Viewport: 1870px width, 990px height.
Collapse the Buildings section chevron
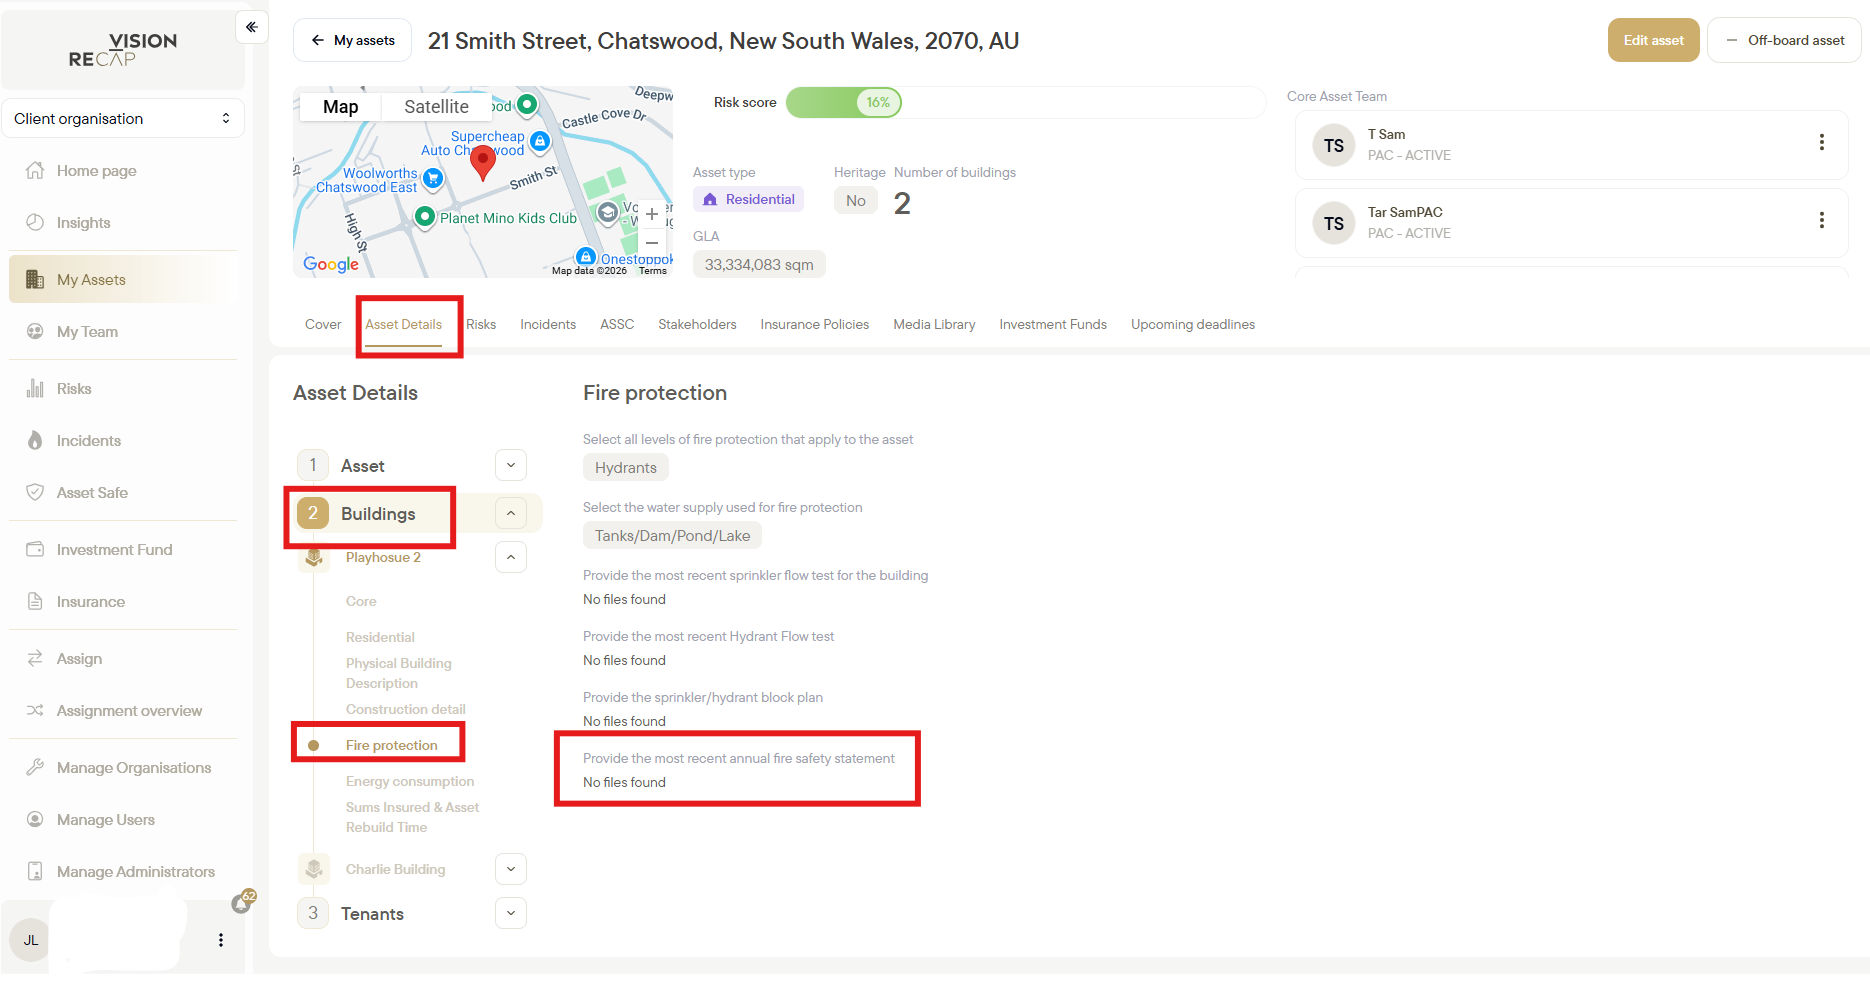tap(511, 513)
